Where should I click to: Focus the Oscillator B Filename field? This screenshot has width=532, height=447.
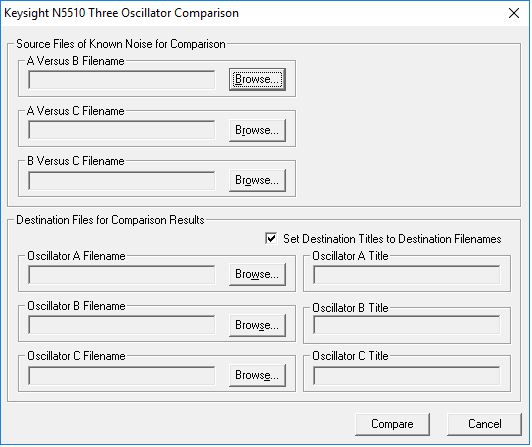[x=121, y=325]
